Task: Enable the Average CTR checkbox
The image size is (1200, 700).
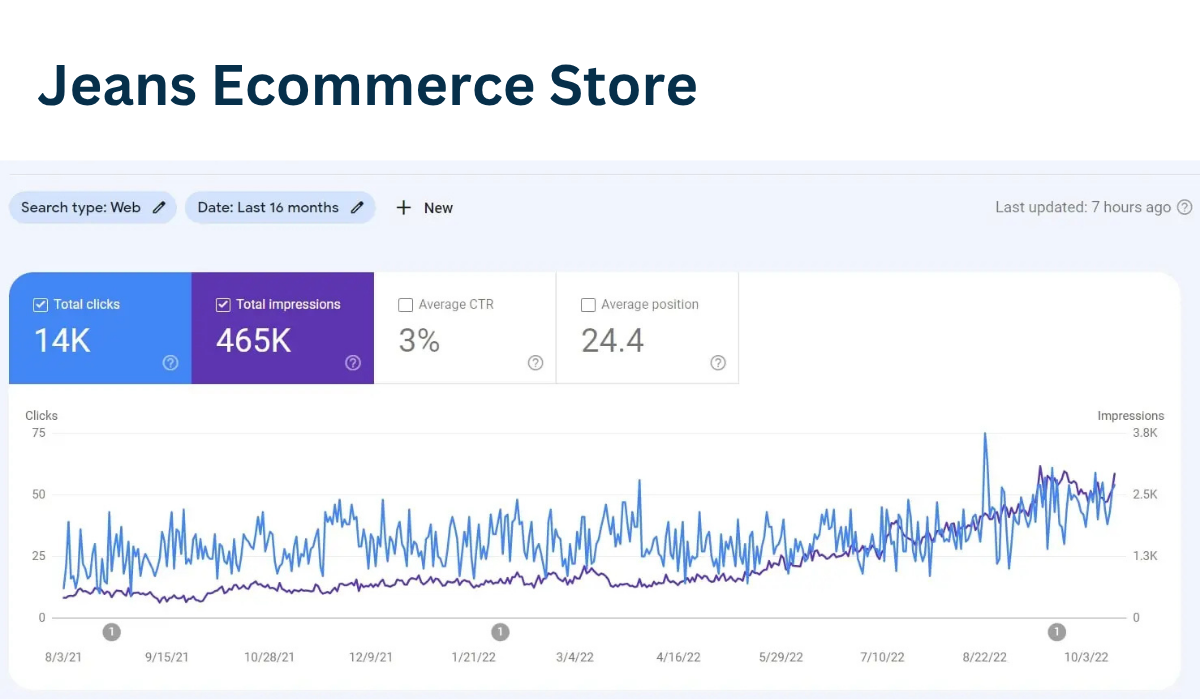Action: (405, 304)
